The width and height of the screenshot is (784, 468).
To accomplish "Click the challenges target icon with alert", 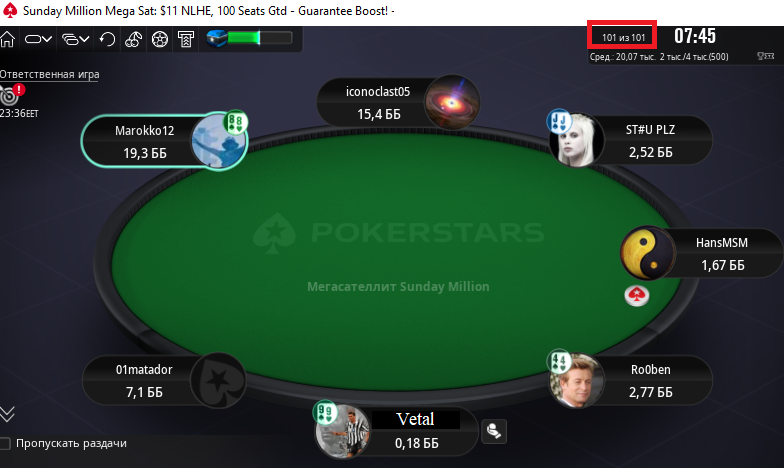I will coord(11,94).
